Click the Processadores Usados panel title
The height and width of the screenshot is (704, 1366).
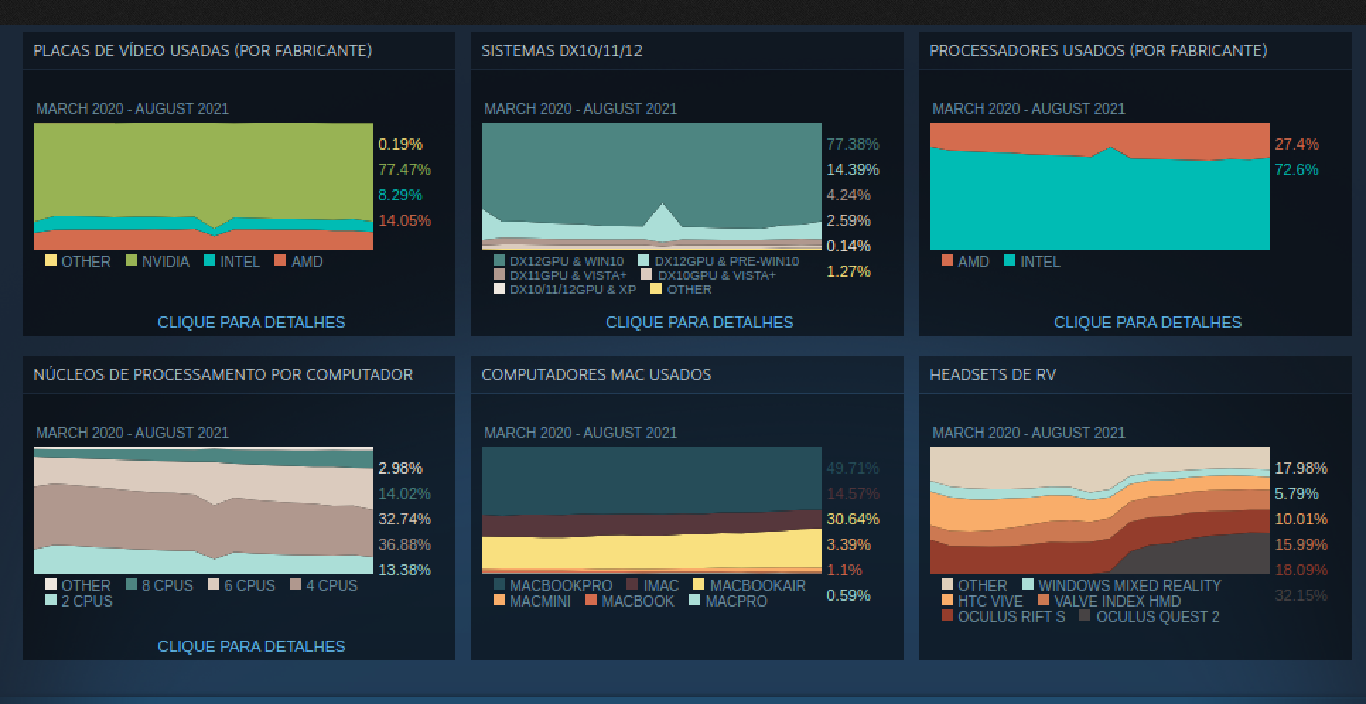pyautogui.click(x=1098, y=50)
